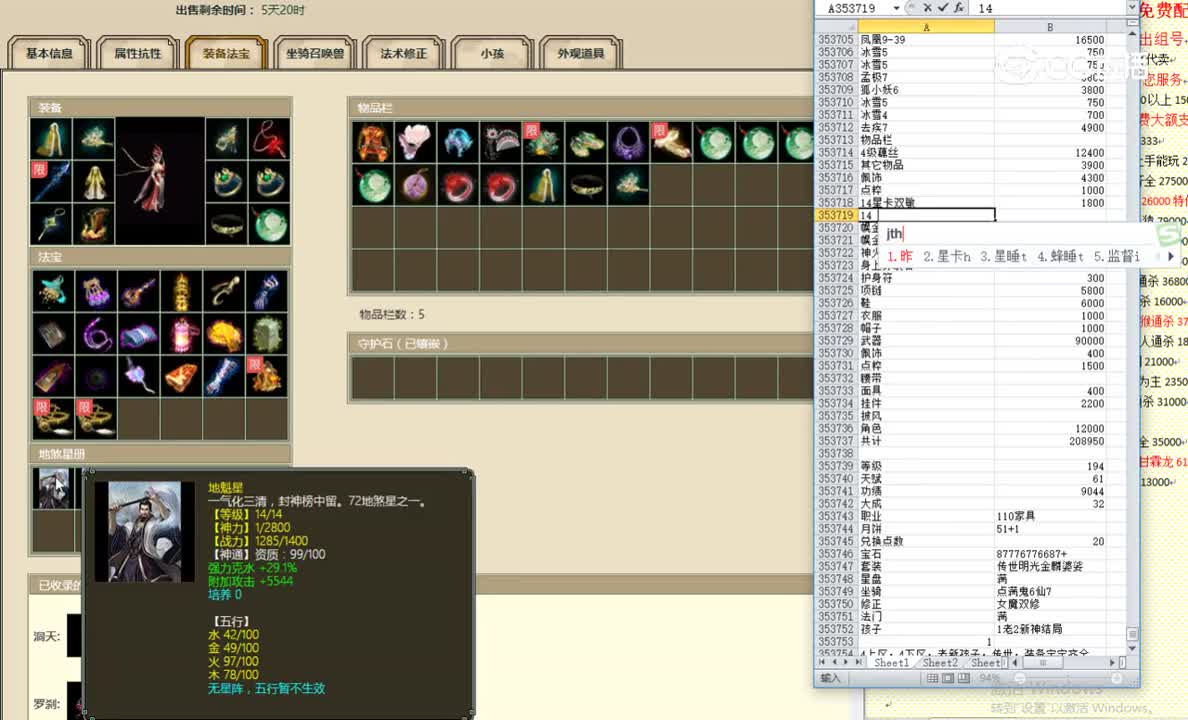Show next IME candidates arrow
Image resolution: width=1188 pixels, height=720 pixels.
click(x=1171, y=257)
